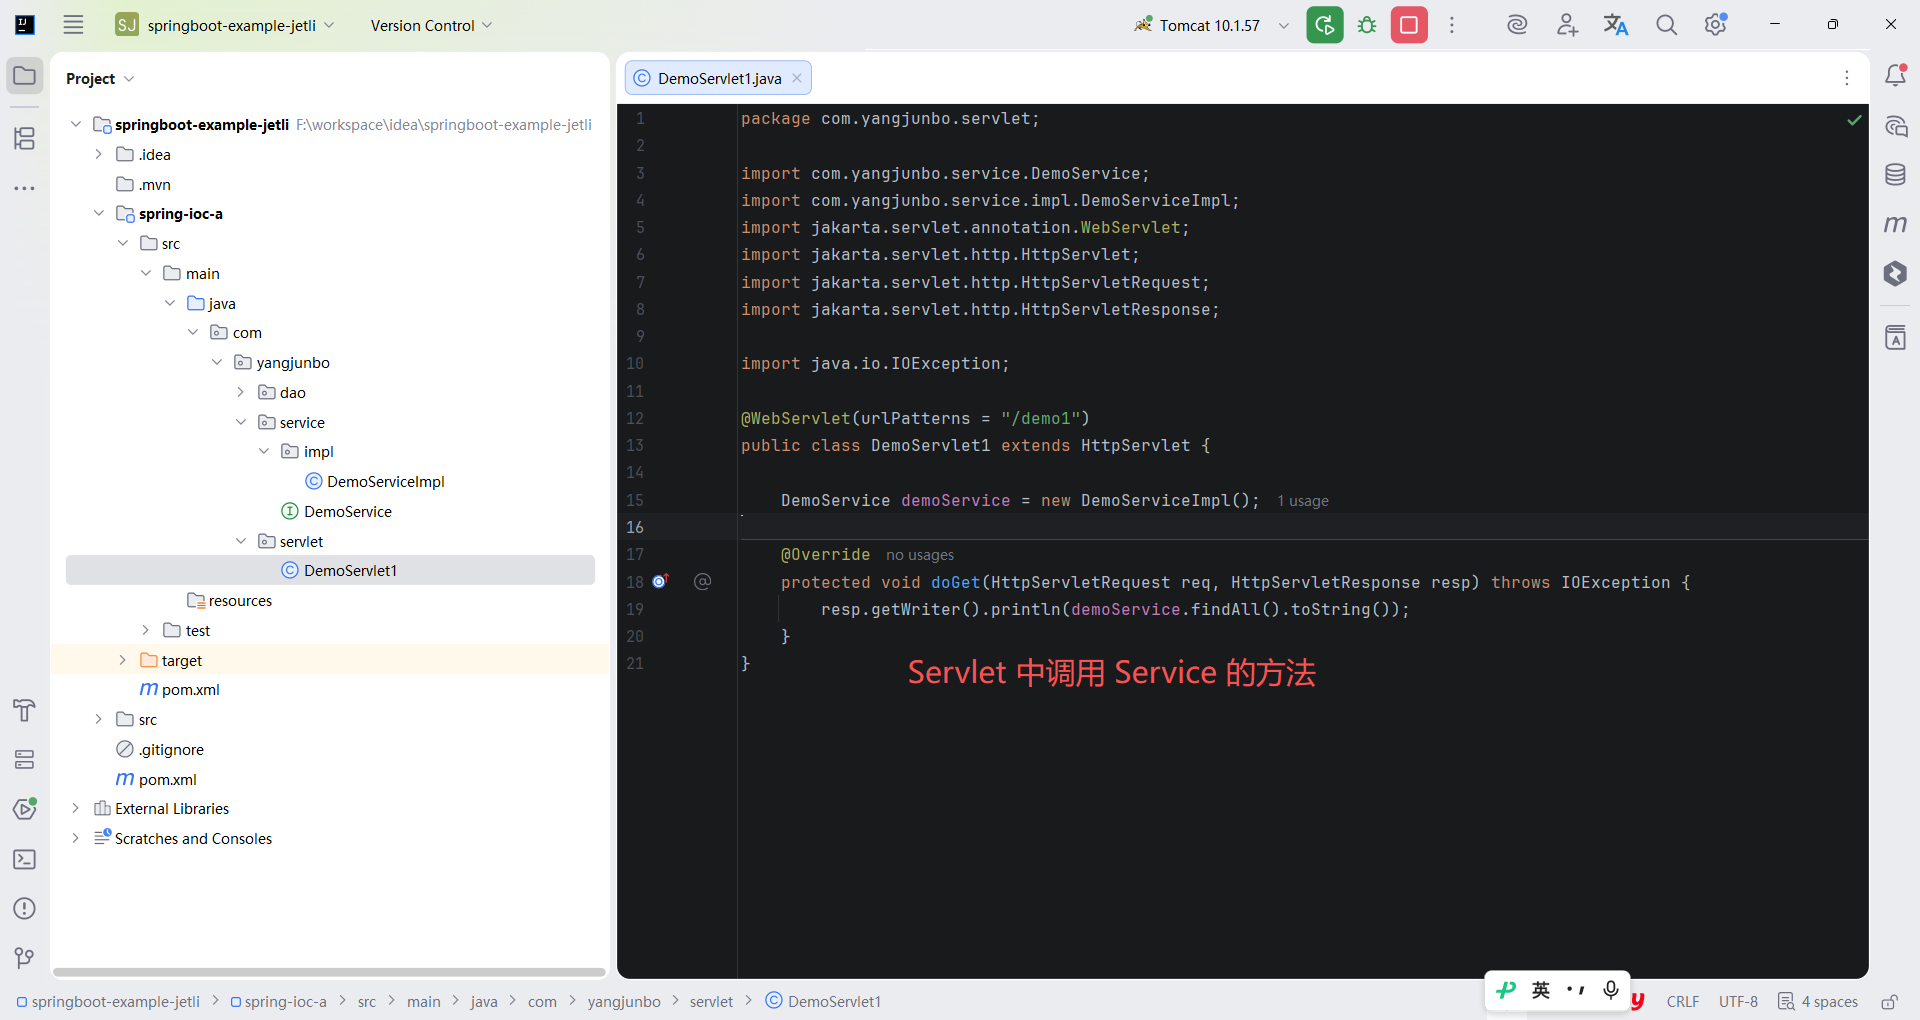This screenshot has height=1020, width=1920.
Task: Expand External Libraries node
Action: 75,808
